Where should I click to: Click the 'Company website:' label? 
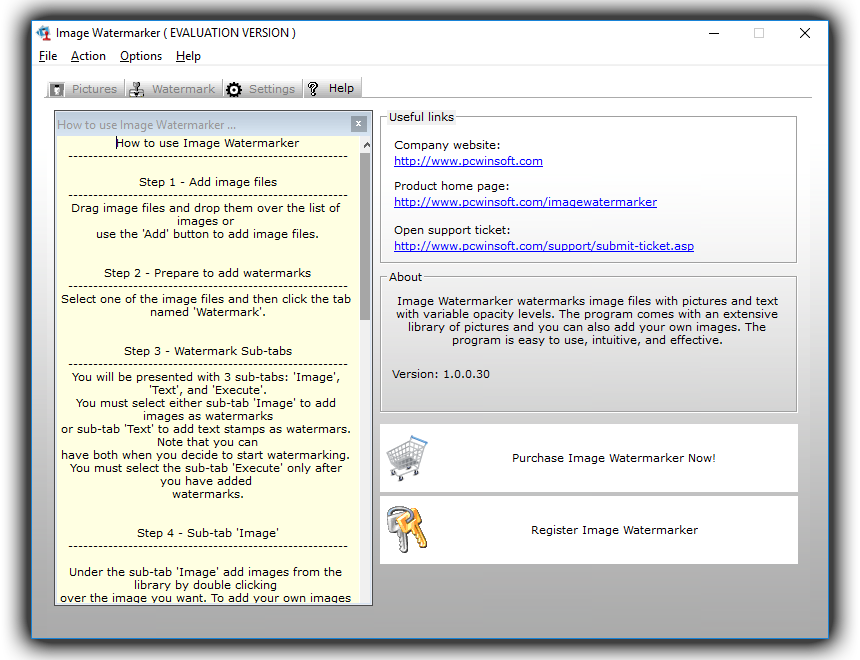click(x=447, y=145)
